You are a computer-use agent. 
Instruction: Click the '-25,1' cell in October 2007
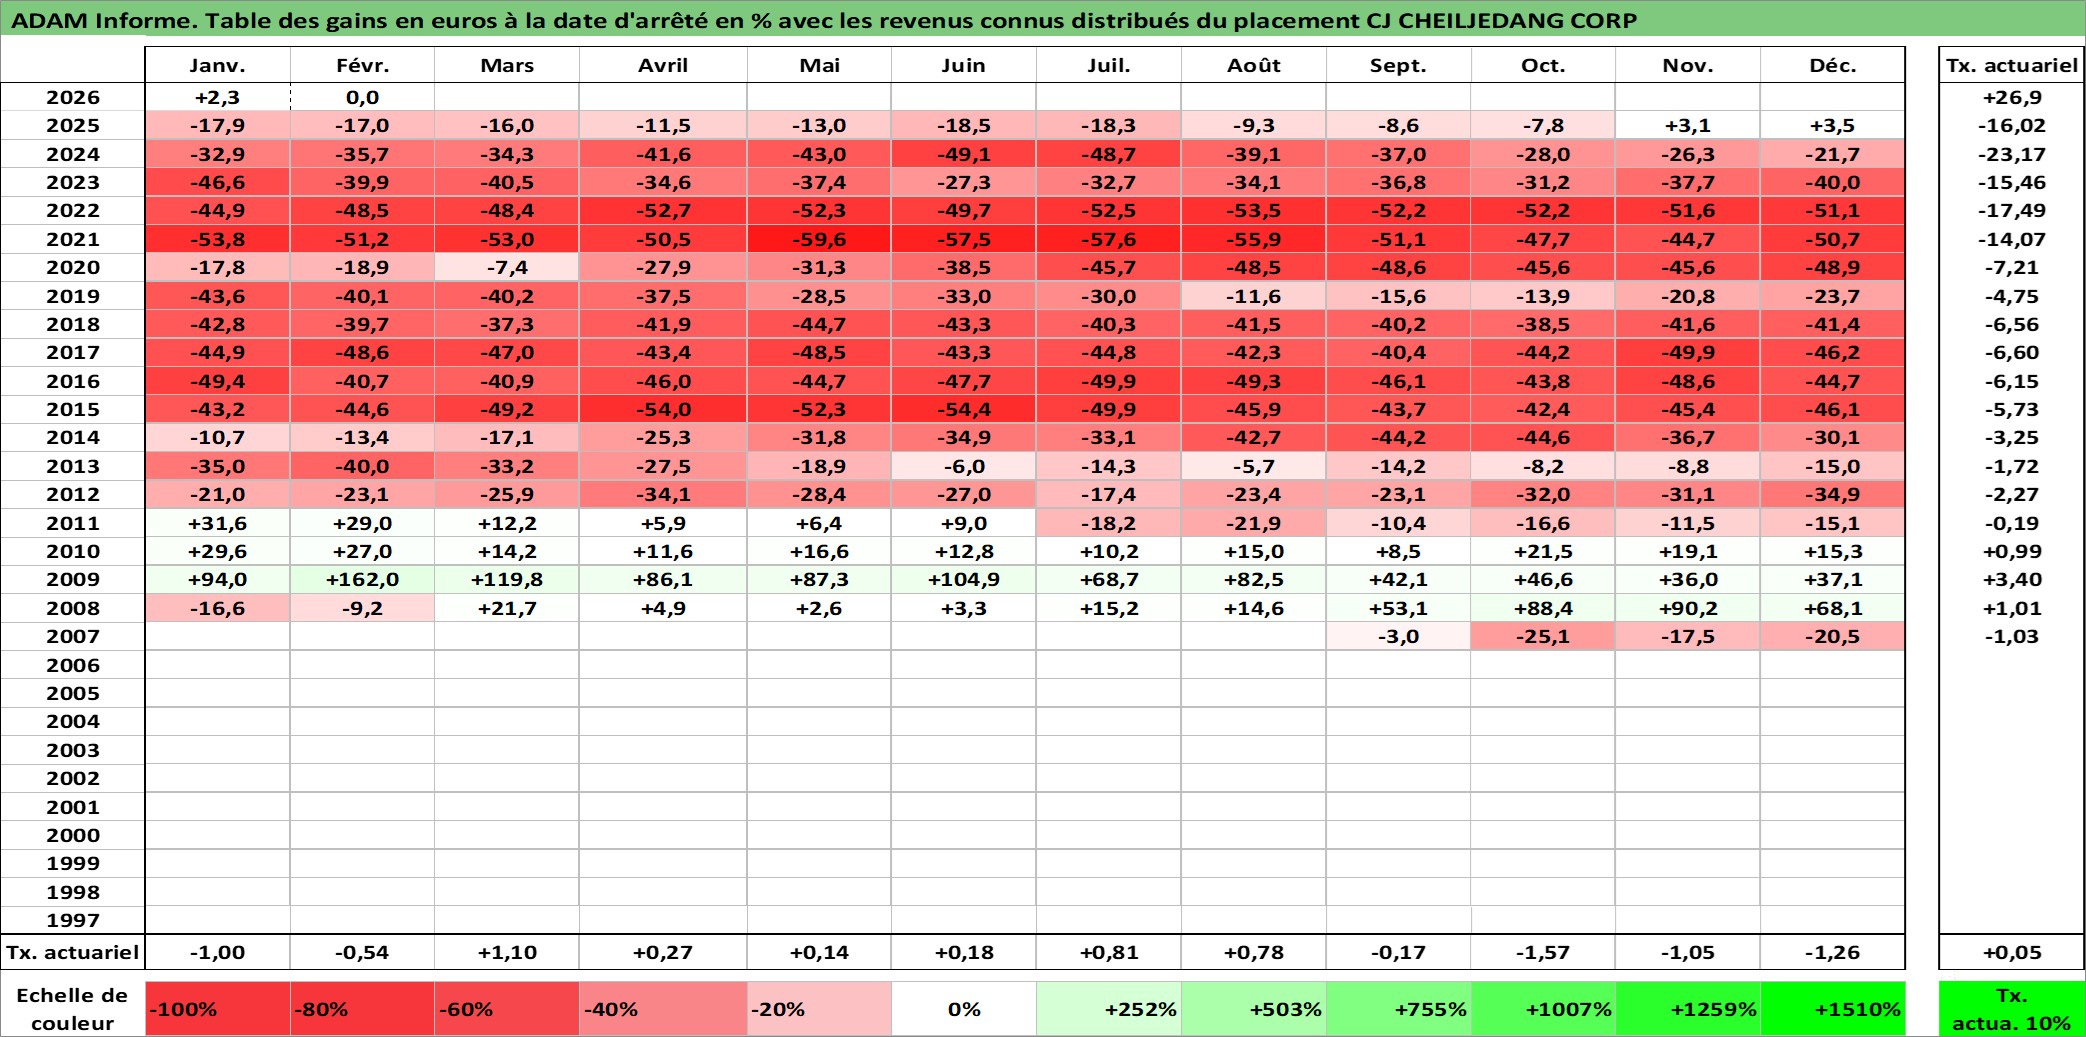(1543, 636)
